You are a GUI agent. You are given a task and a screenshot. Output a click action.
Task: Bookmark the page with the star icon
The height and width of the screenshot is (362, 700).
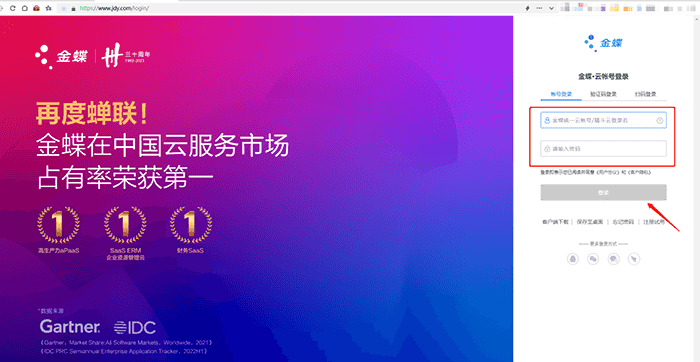coord(49,8)
